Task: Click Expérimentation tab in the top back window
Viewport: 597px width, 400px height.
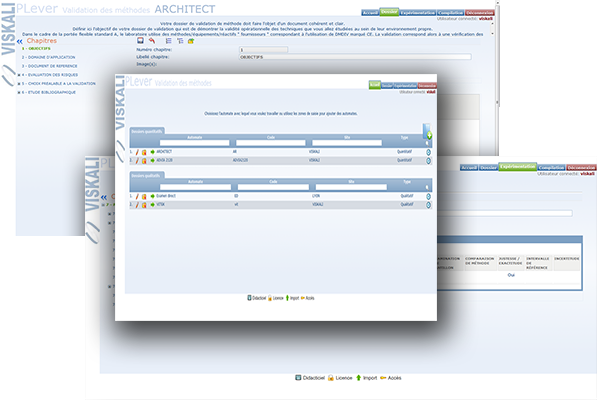Action: 418,13
